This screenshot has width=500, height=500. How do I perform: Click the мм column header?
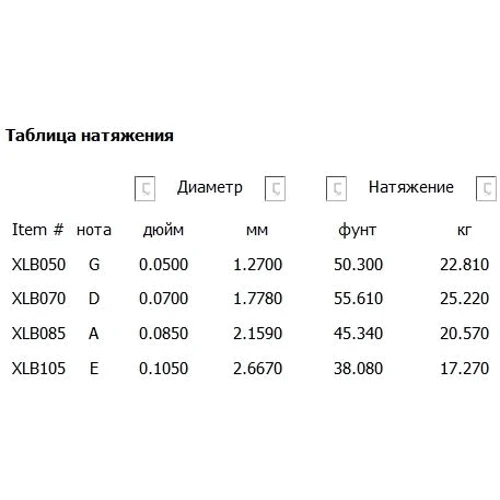coord(257,230)
